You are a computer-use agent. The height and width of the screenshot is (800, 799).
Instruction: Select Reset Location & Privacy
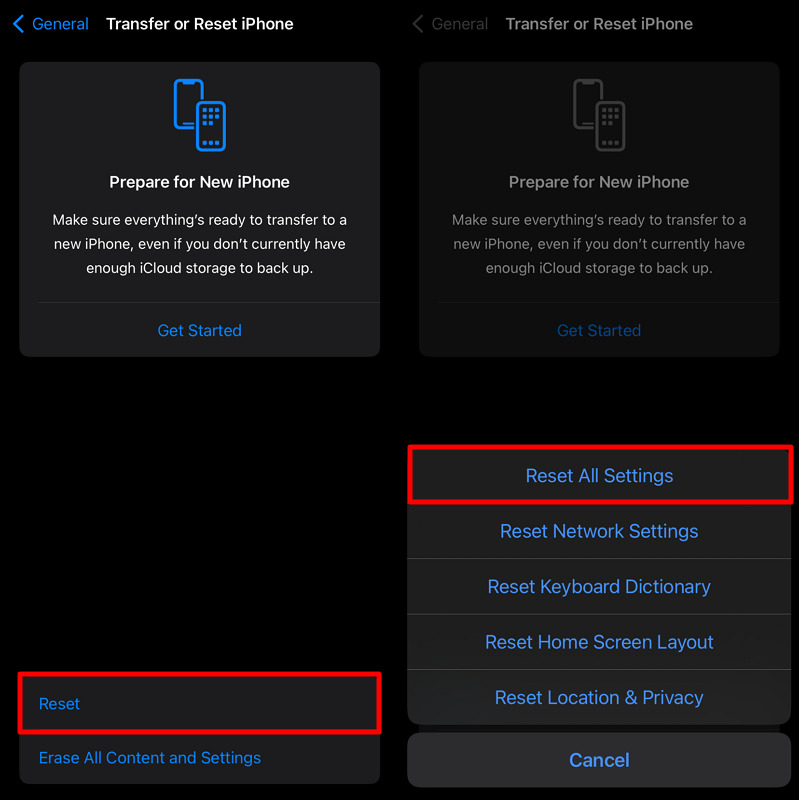tap(599, 697)
